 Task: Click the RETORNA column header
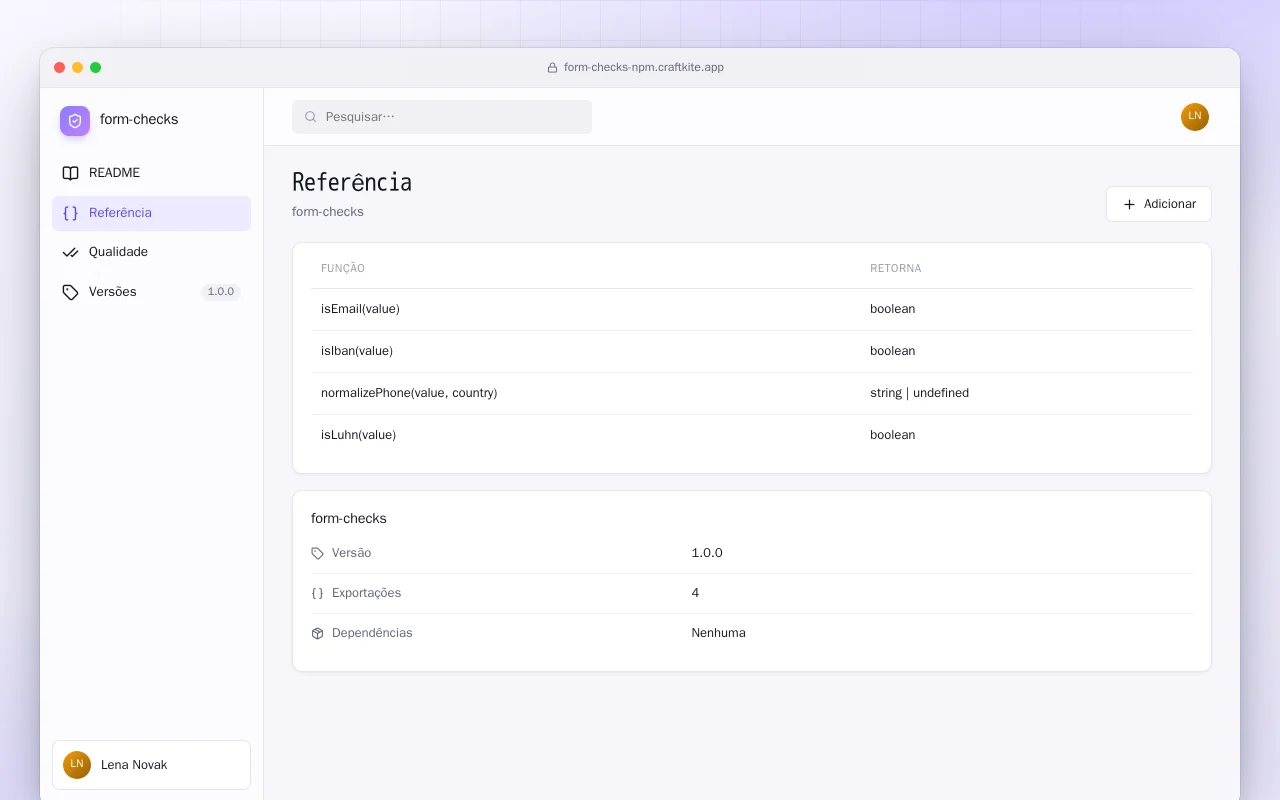(895, 269)
